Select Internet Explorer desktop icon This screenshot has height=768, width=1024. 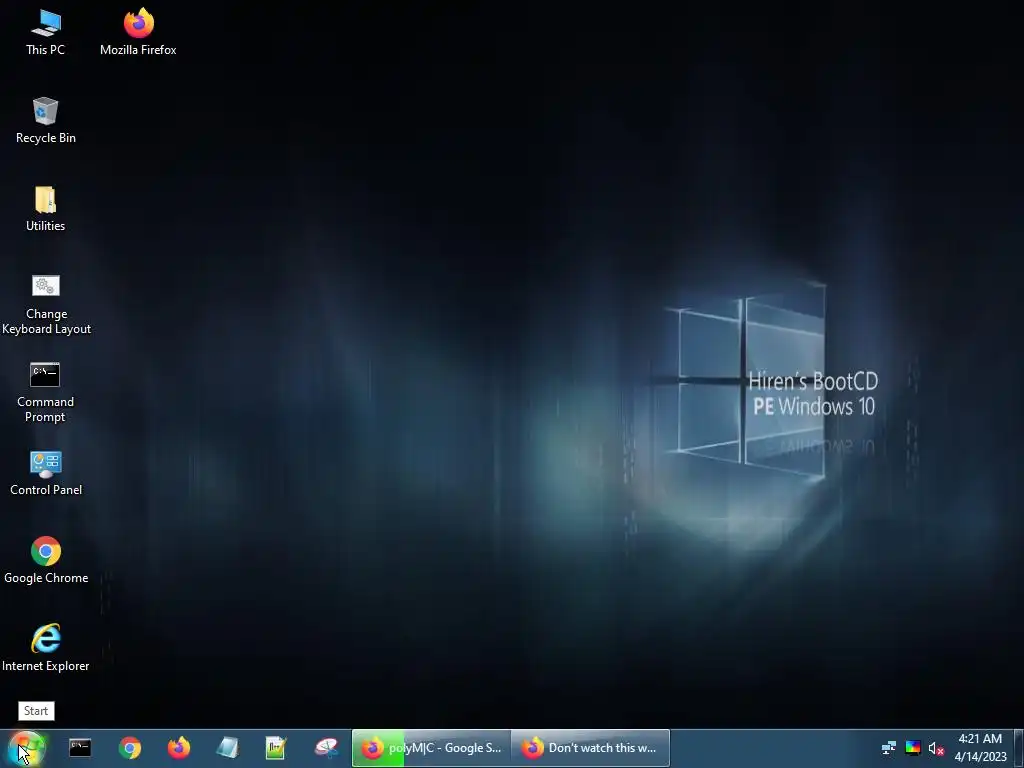tap(45, 648)
